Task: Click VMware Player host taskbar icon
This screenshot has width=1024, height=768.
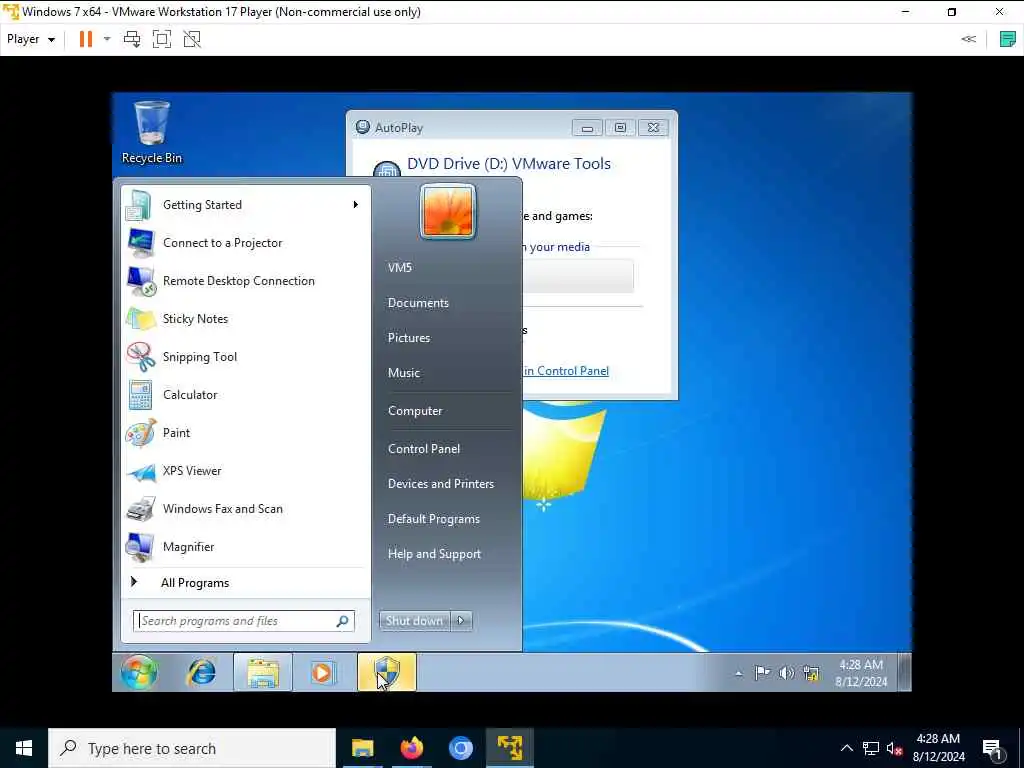Action: (x=509, y=748)
